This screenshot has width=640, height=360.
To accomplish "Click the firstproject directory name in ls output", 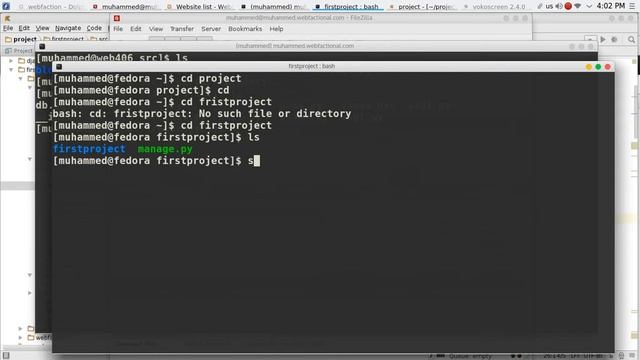I will pyautogui.click(x=89, y=149).
